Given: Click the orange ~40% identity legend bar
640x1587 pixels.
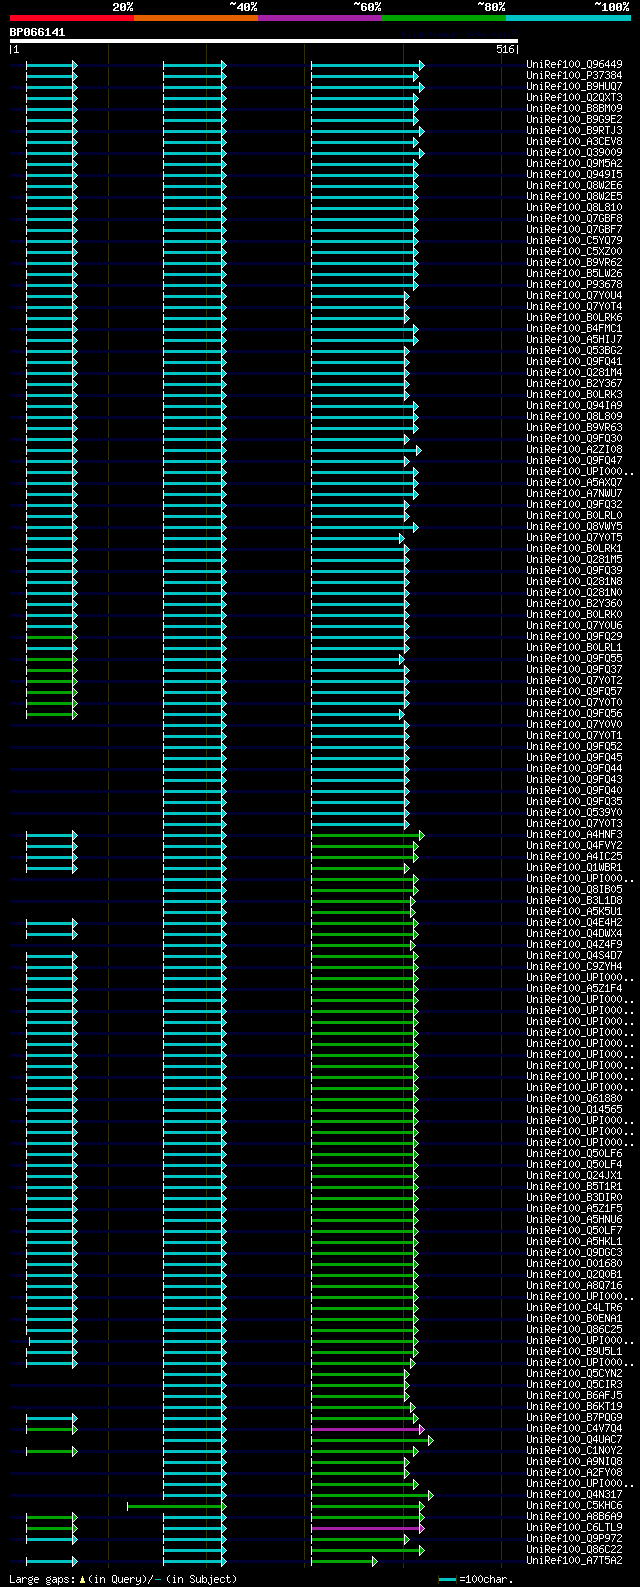Looking at the screenshot, I should [x=196, y=18].
